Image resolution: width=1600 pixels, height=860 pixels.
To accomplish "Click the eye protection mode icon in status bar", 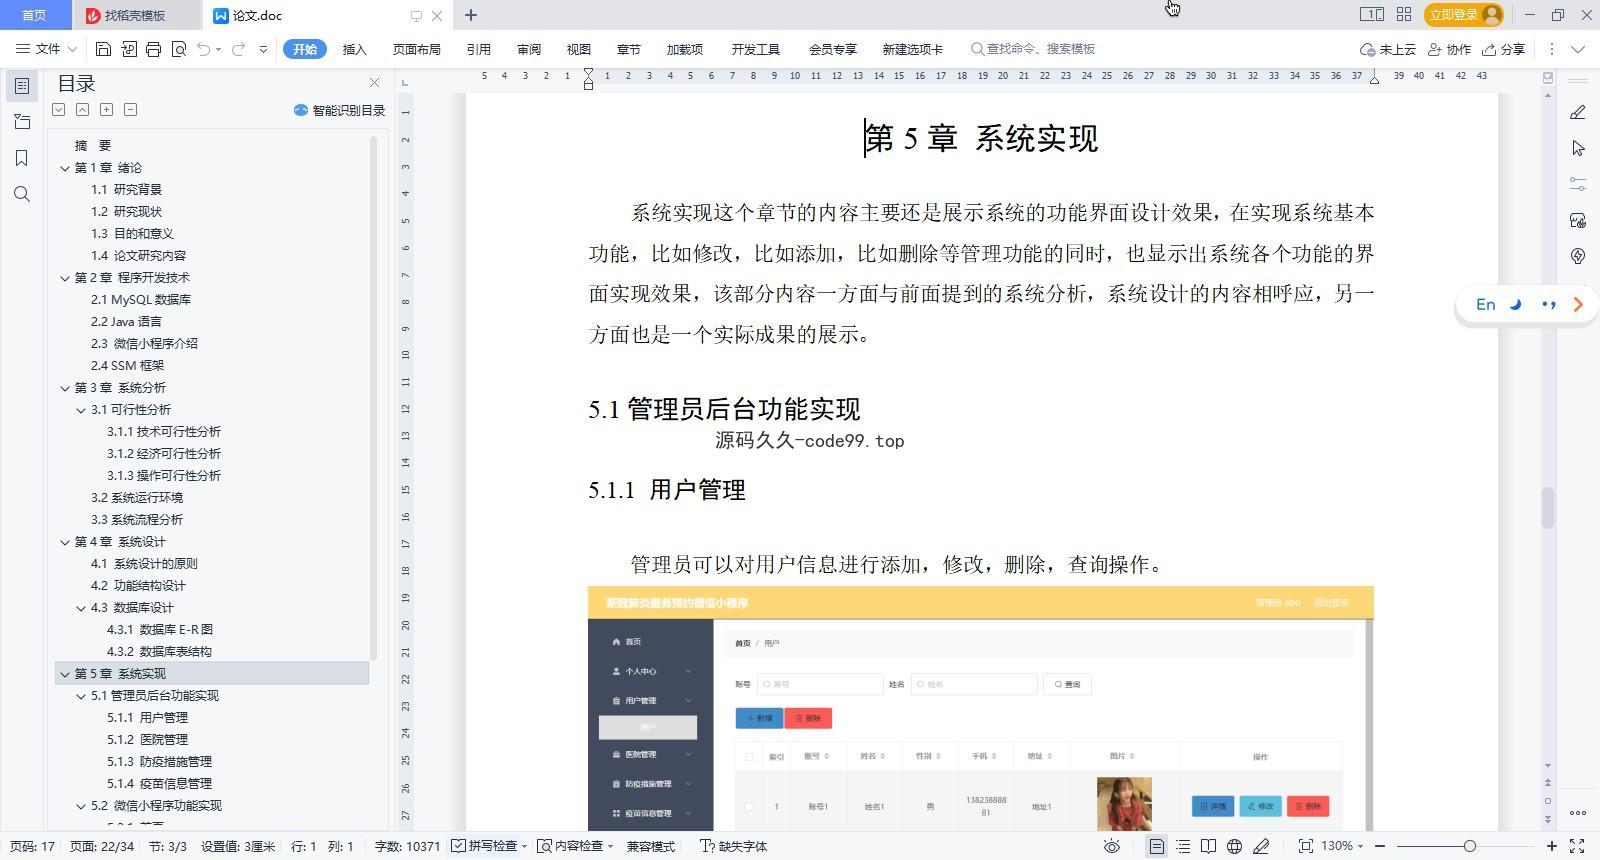I will point(1111,846).
